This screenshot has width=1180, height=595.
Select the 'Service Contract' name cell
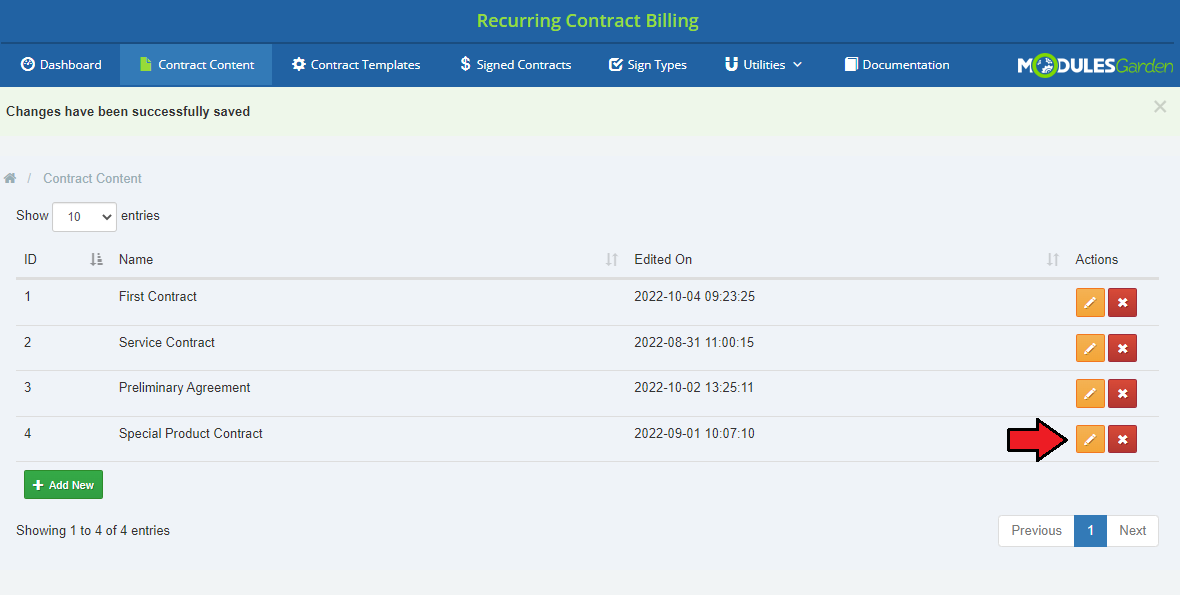coord(166,342)
